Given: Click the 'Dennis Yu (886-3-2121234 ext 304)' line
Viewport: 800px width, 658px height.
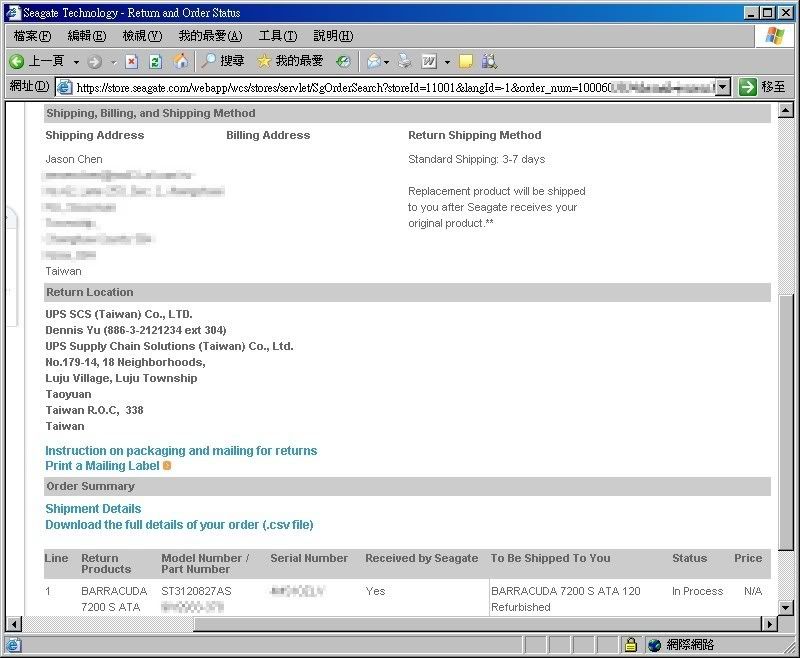Looking at the screenshot, I should (x=136, y=330).
